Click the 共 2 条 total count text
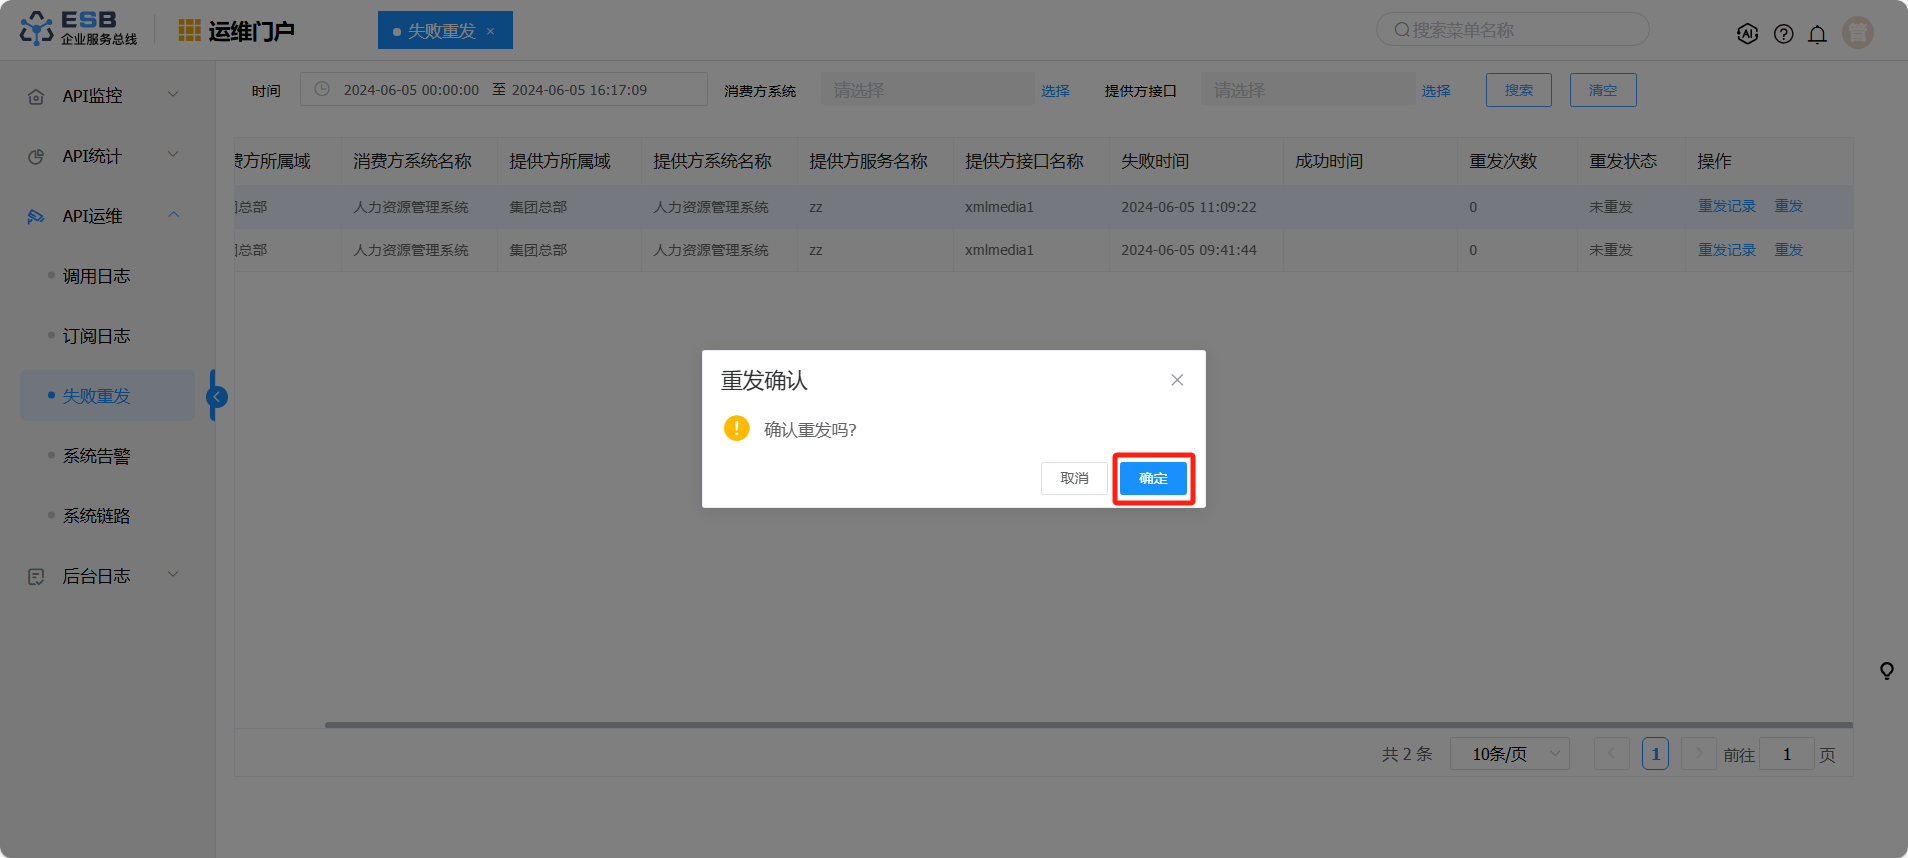1908x858 pixels. click(x=1407, y=754)
